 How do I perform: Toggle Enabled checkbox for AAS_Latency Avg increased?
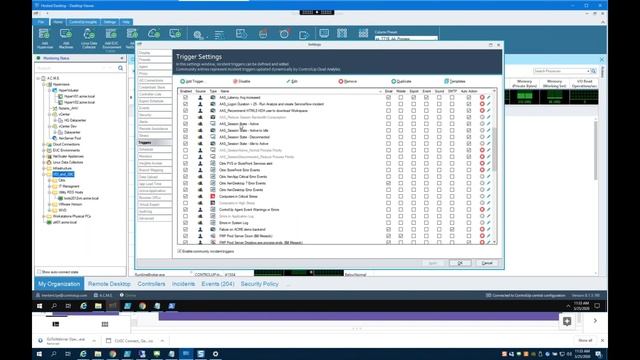[185, 98]
